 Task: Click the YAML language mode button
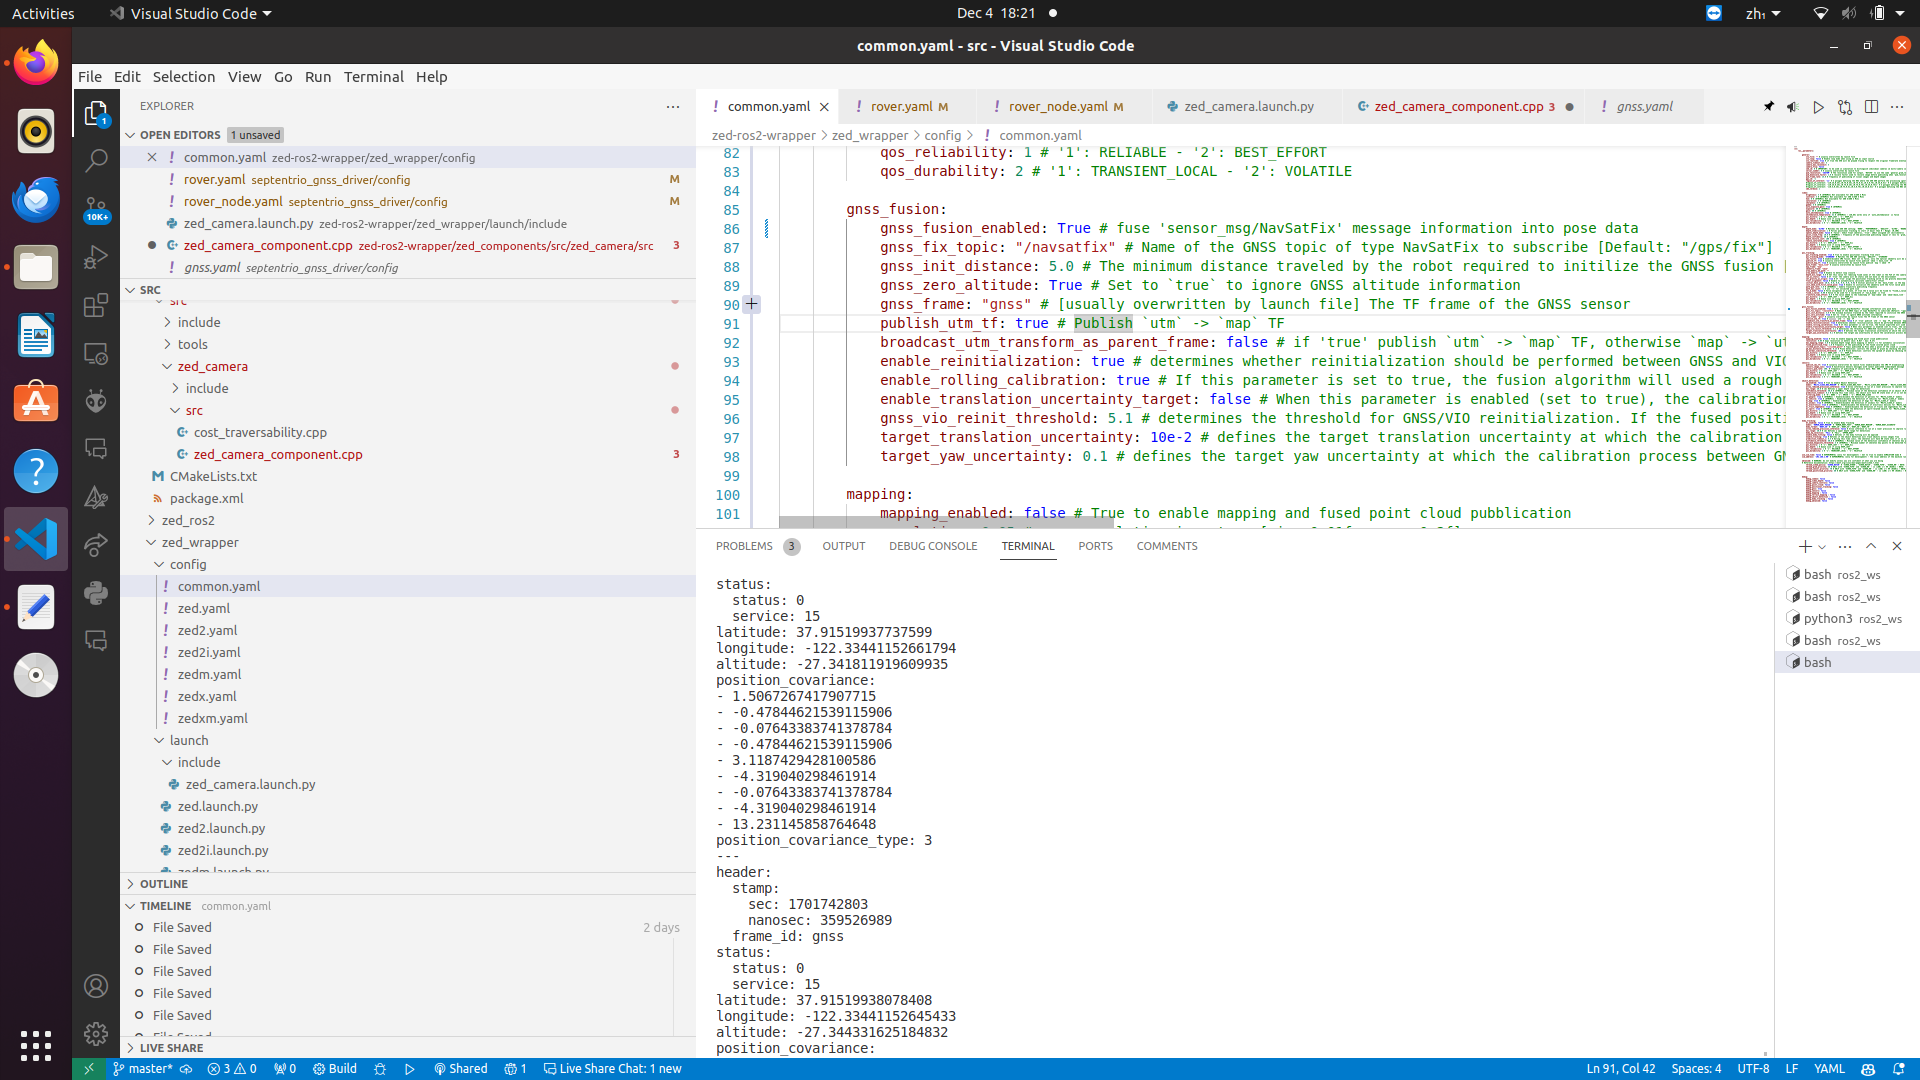pyautogui.click(x=1829, y=1069)
